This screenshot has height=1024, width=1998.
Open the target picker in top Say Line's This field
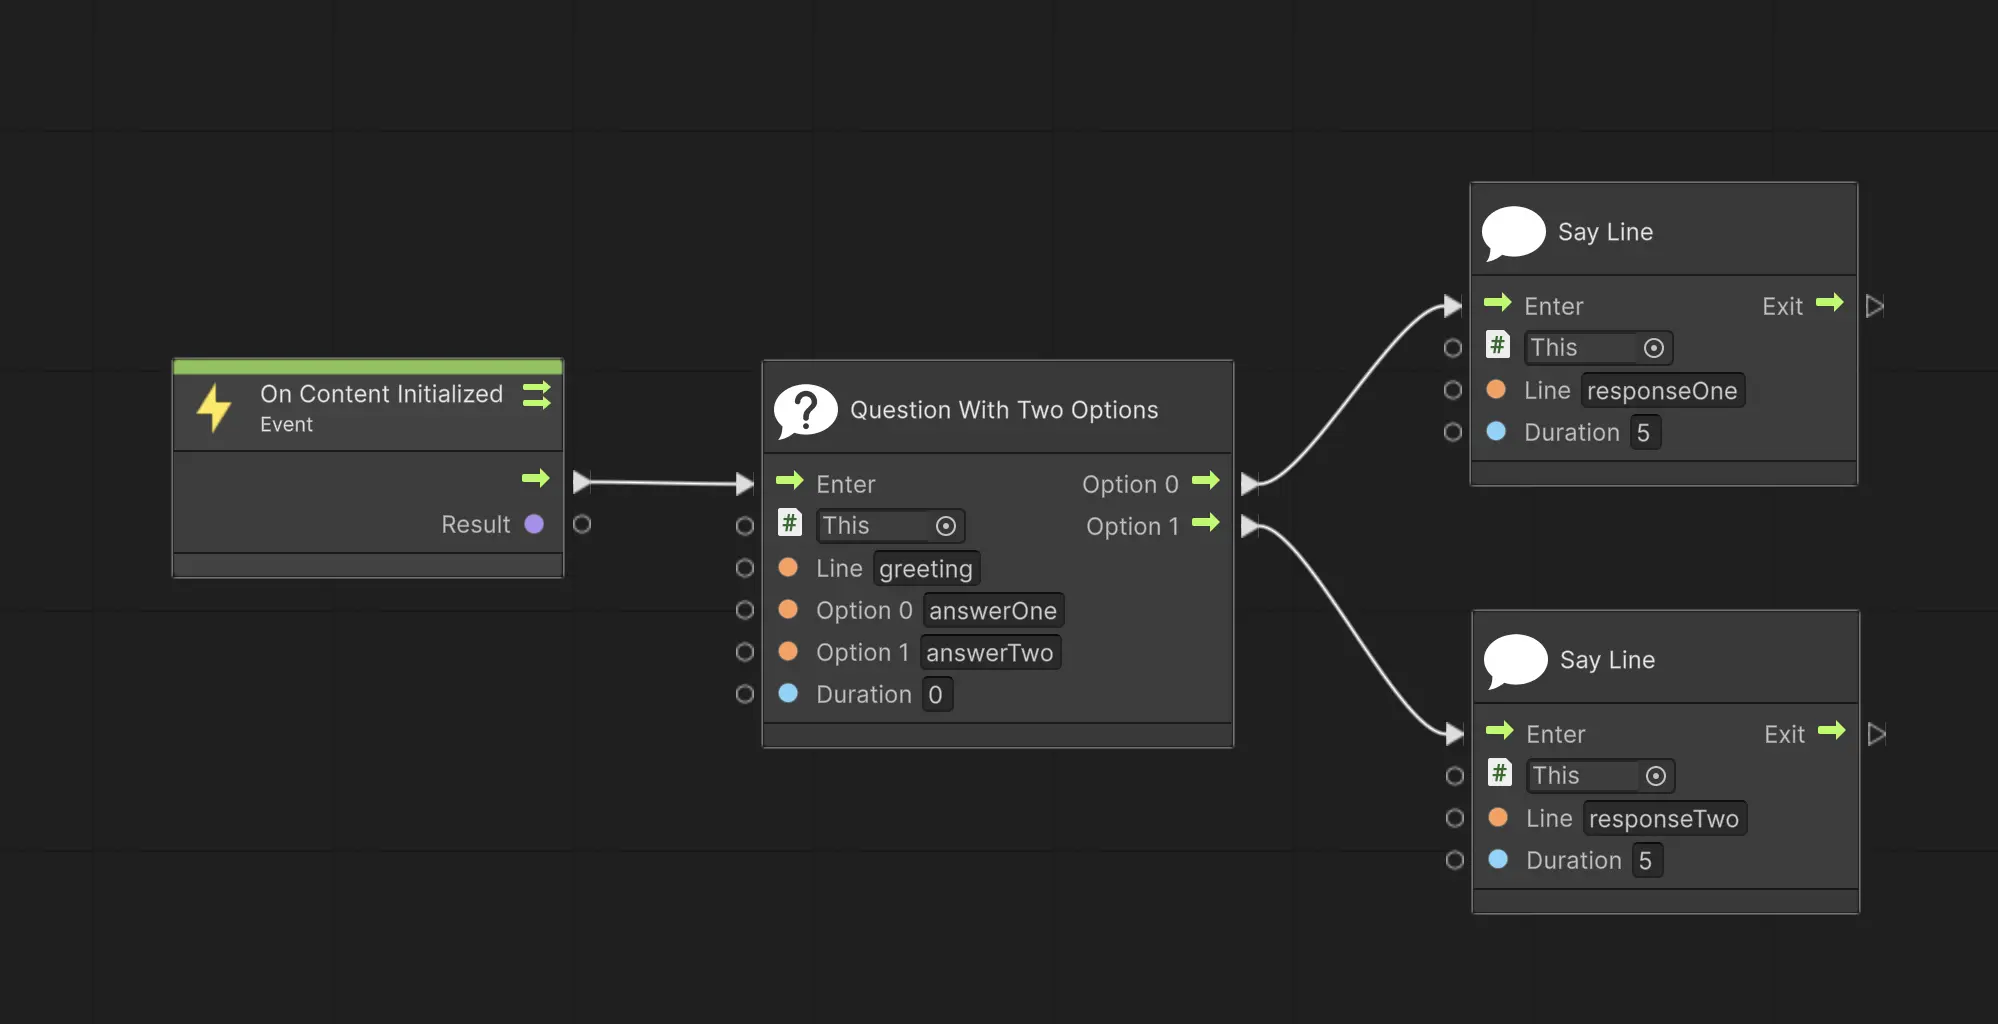[x=1655, y=347]
